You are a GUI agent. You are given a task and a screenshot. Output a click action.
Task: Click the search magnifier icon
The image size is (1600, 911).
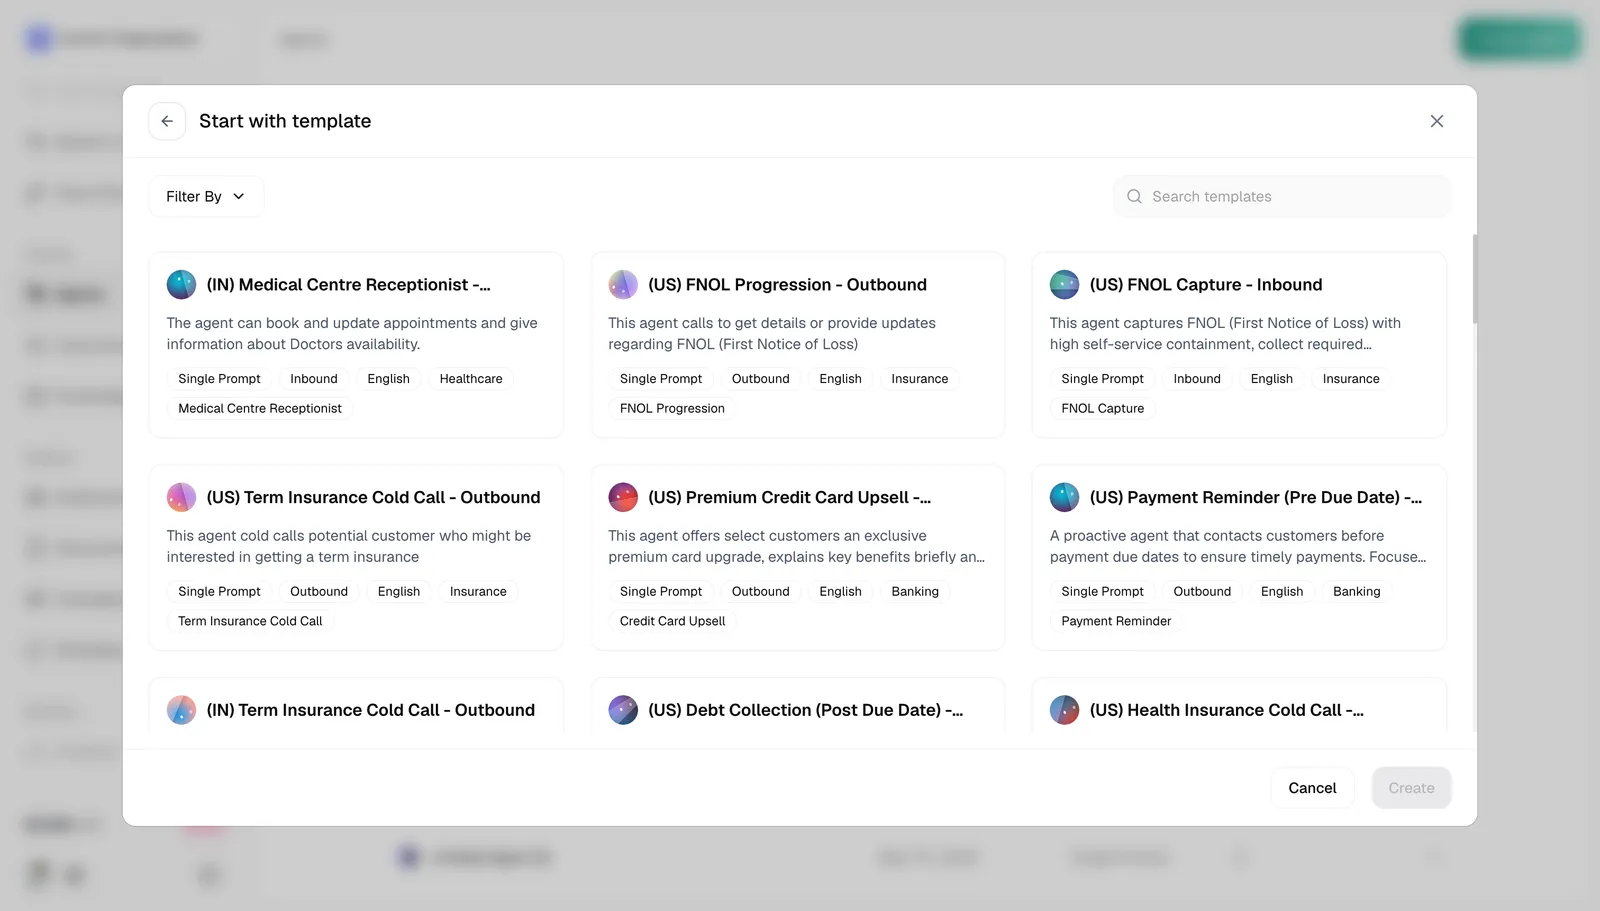pos(1134,196)
